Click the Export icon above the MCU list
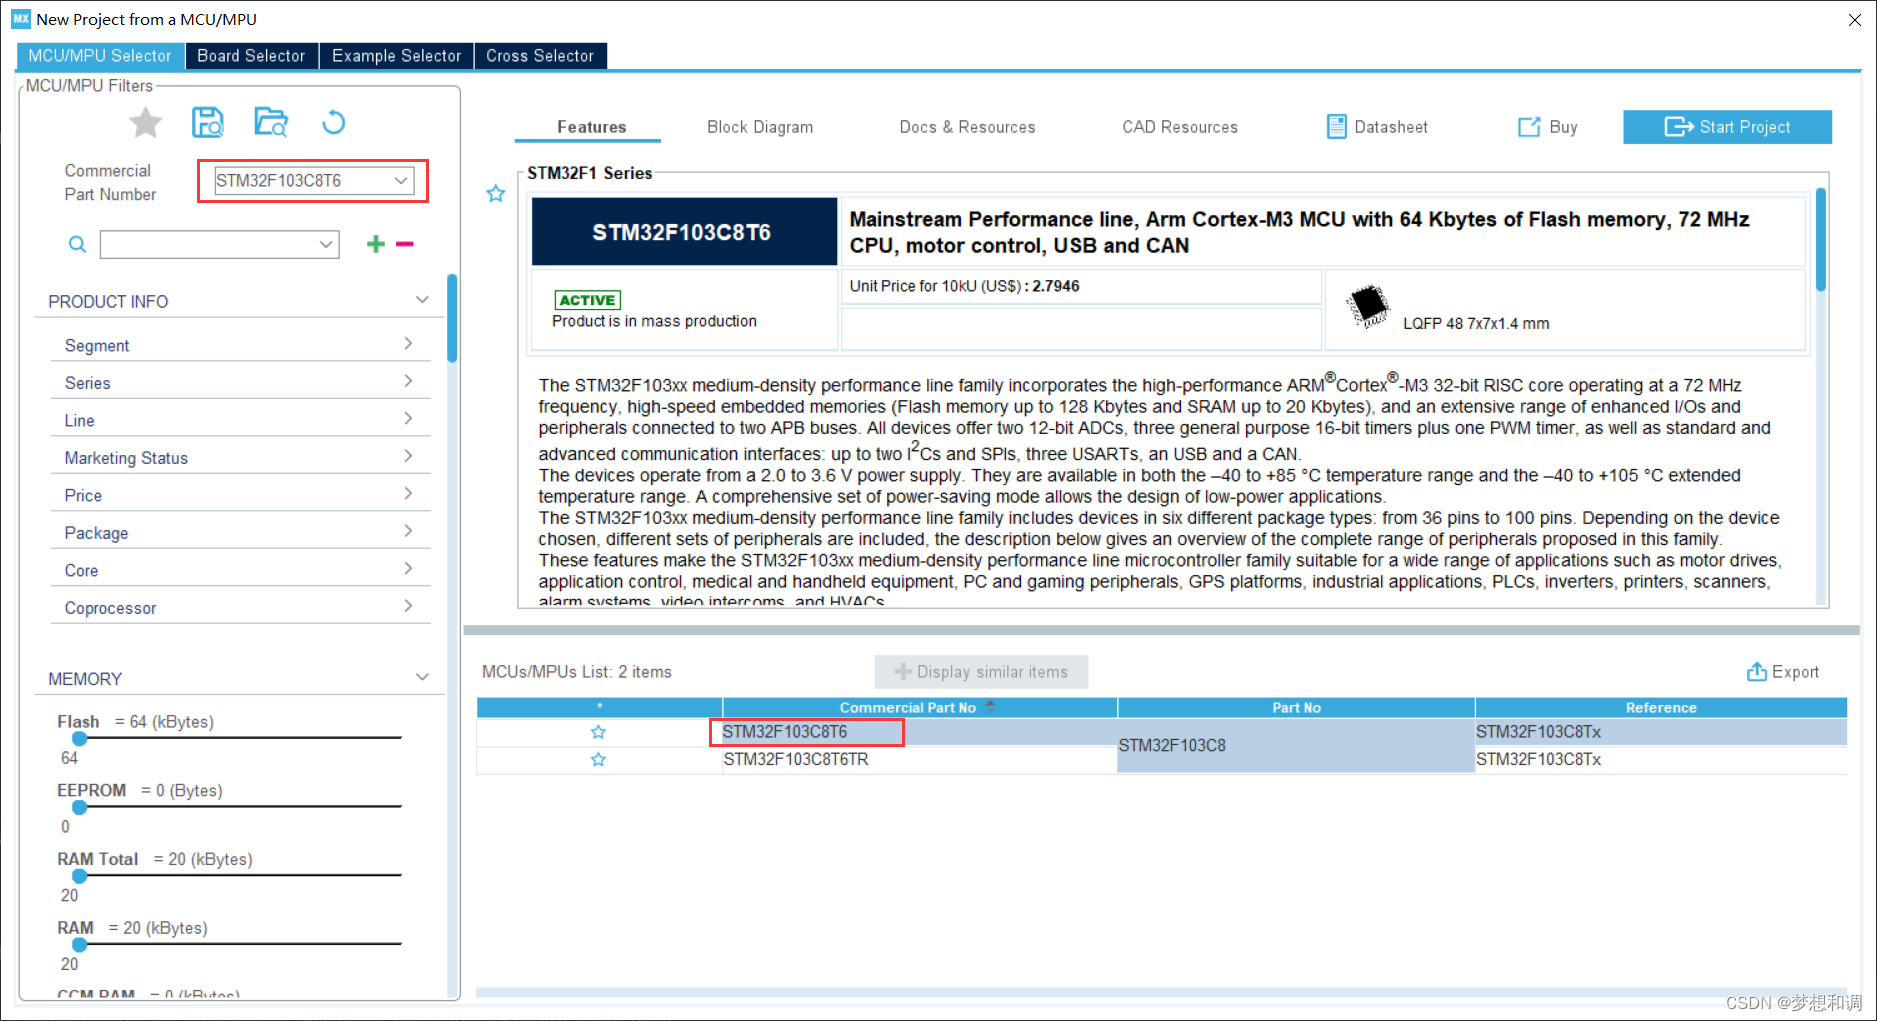The image size is (1877, 1021). [1756, 671]
